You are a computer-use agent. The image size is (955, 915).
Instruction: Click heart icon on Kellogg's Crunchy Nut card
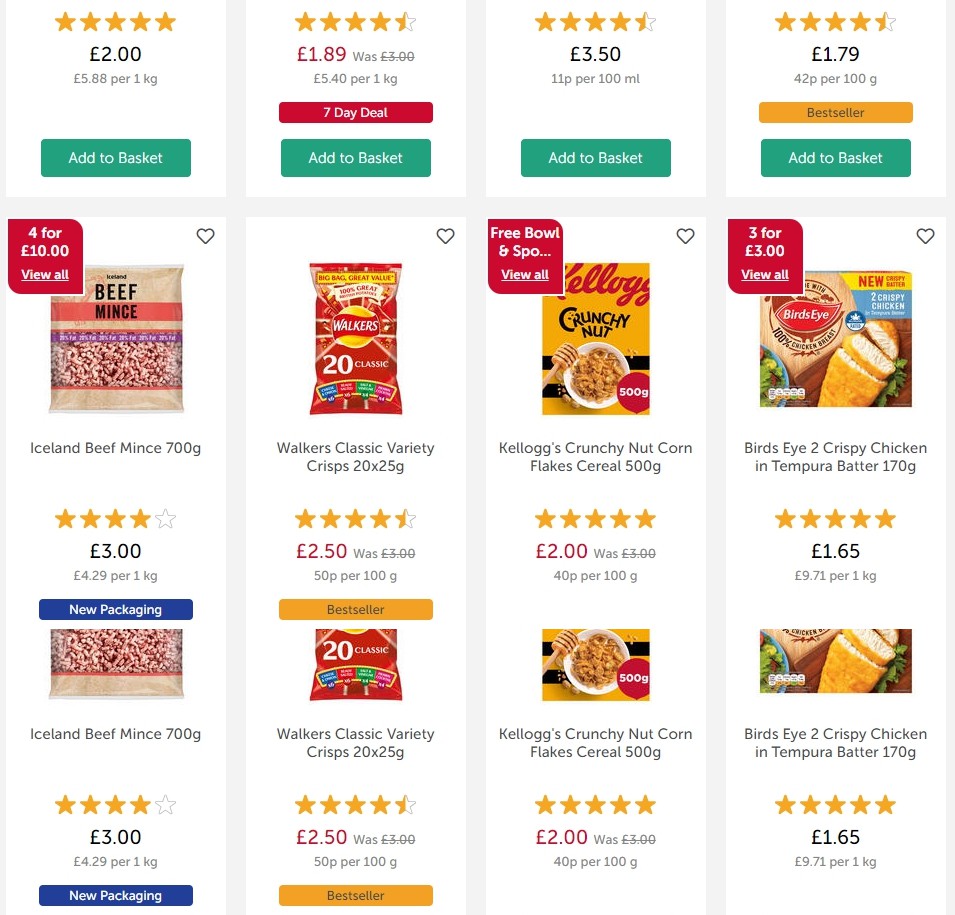click(x=685, y=236)
